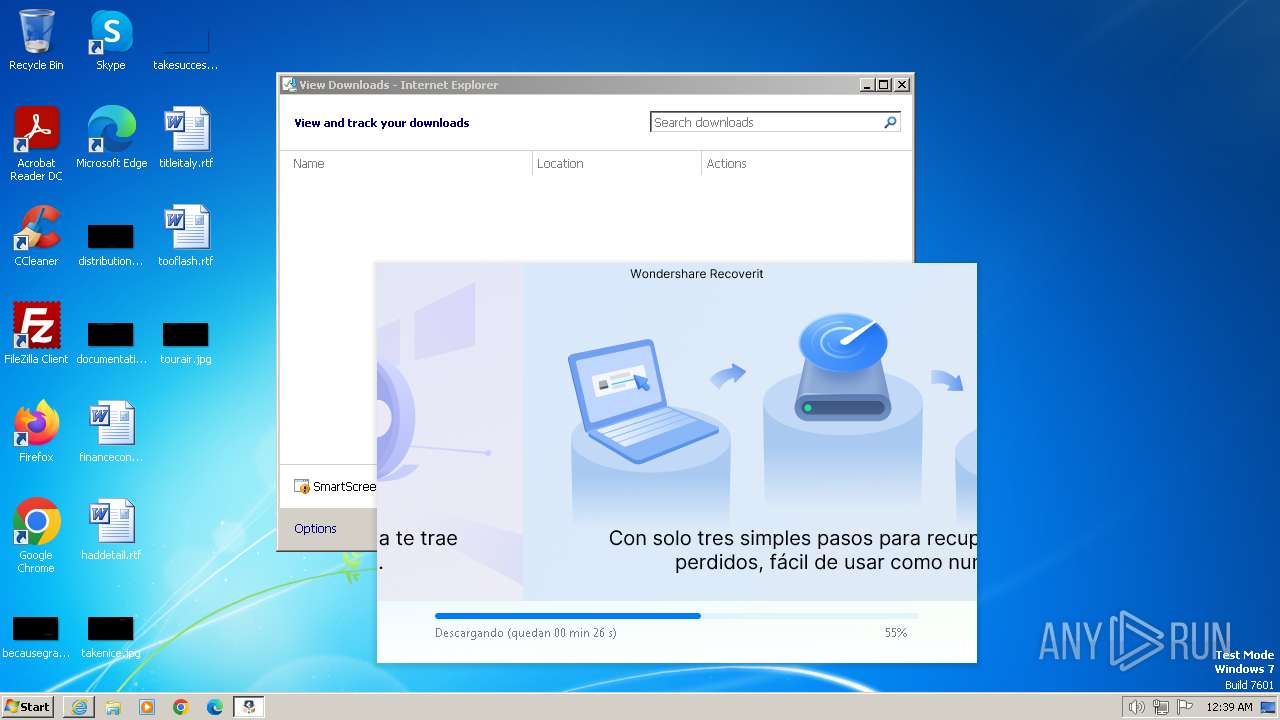
Task: Open the FileZilla Client desktop icon
Action: [x=36, y=333]
